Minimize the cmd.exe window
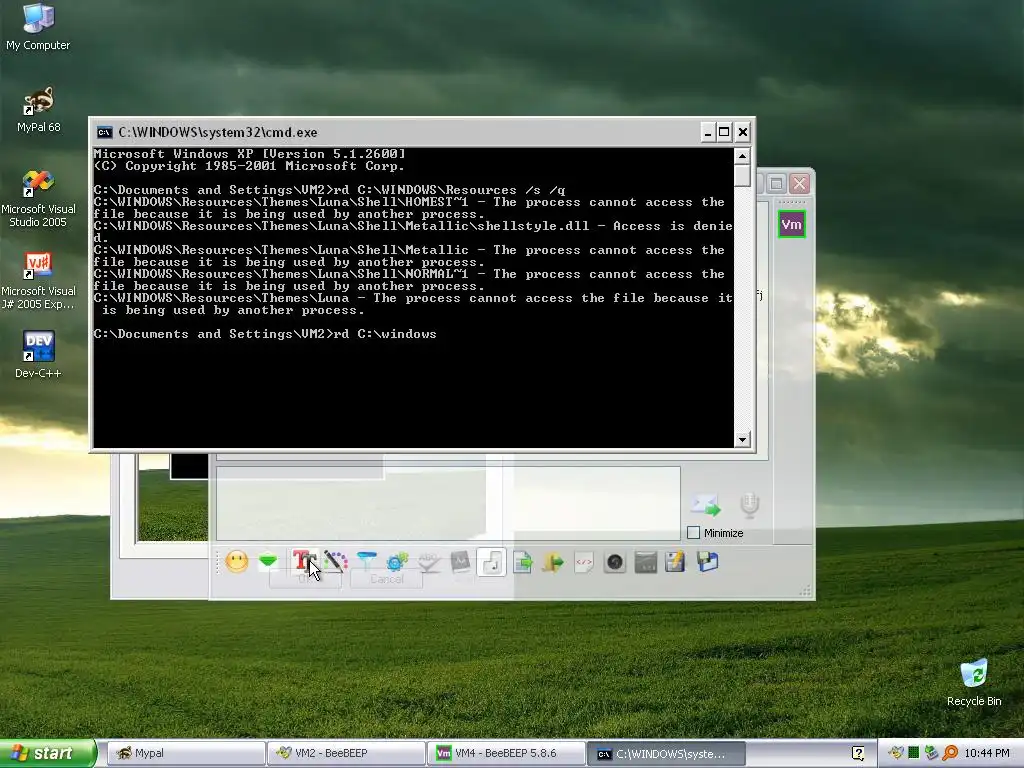 point(708,133)
